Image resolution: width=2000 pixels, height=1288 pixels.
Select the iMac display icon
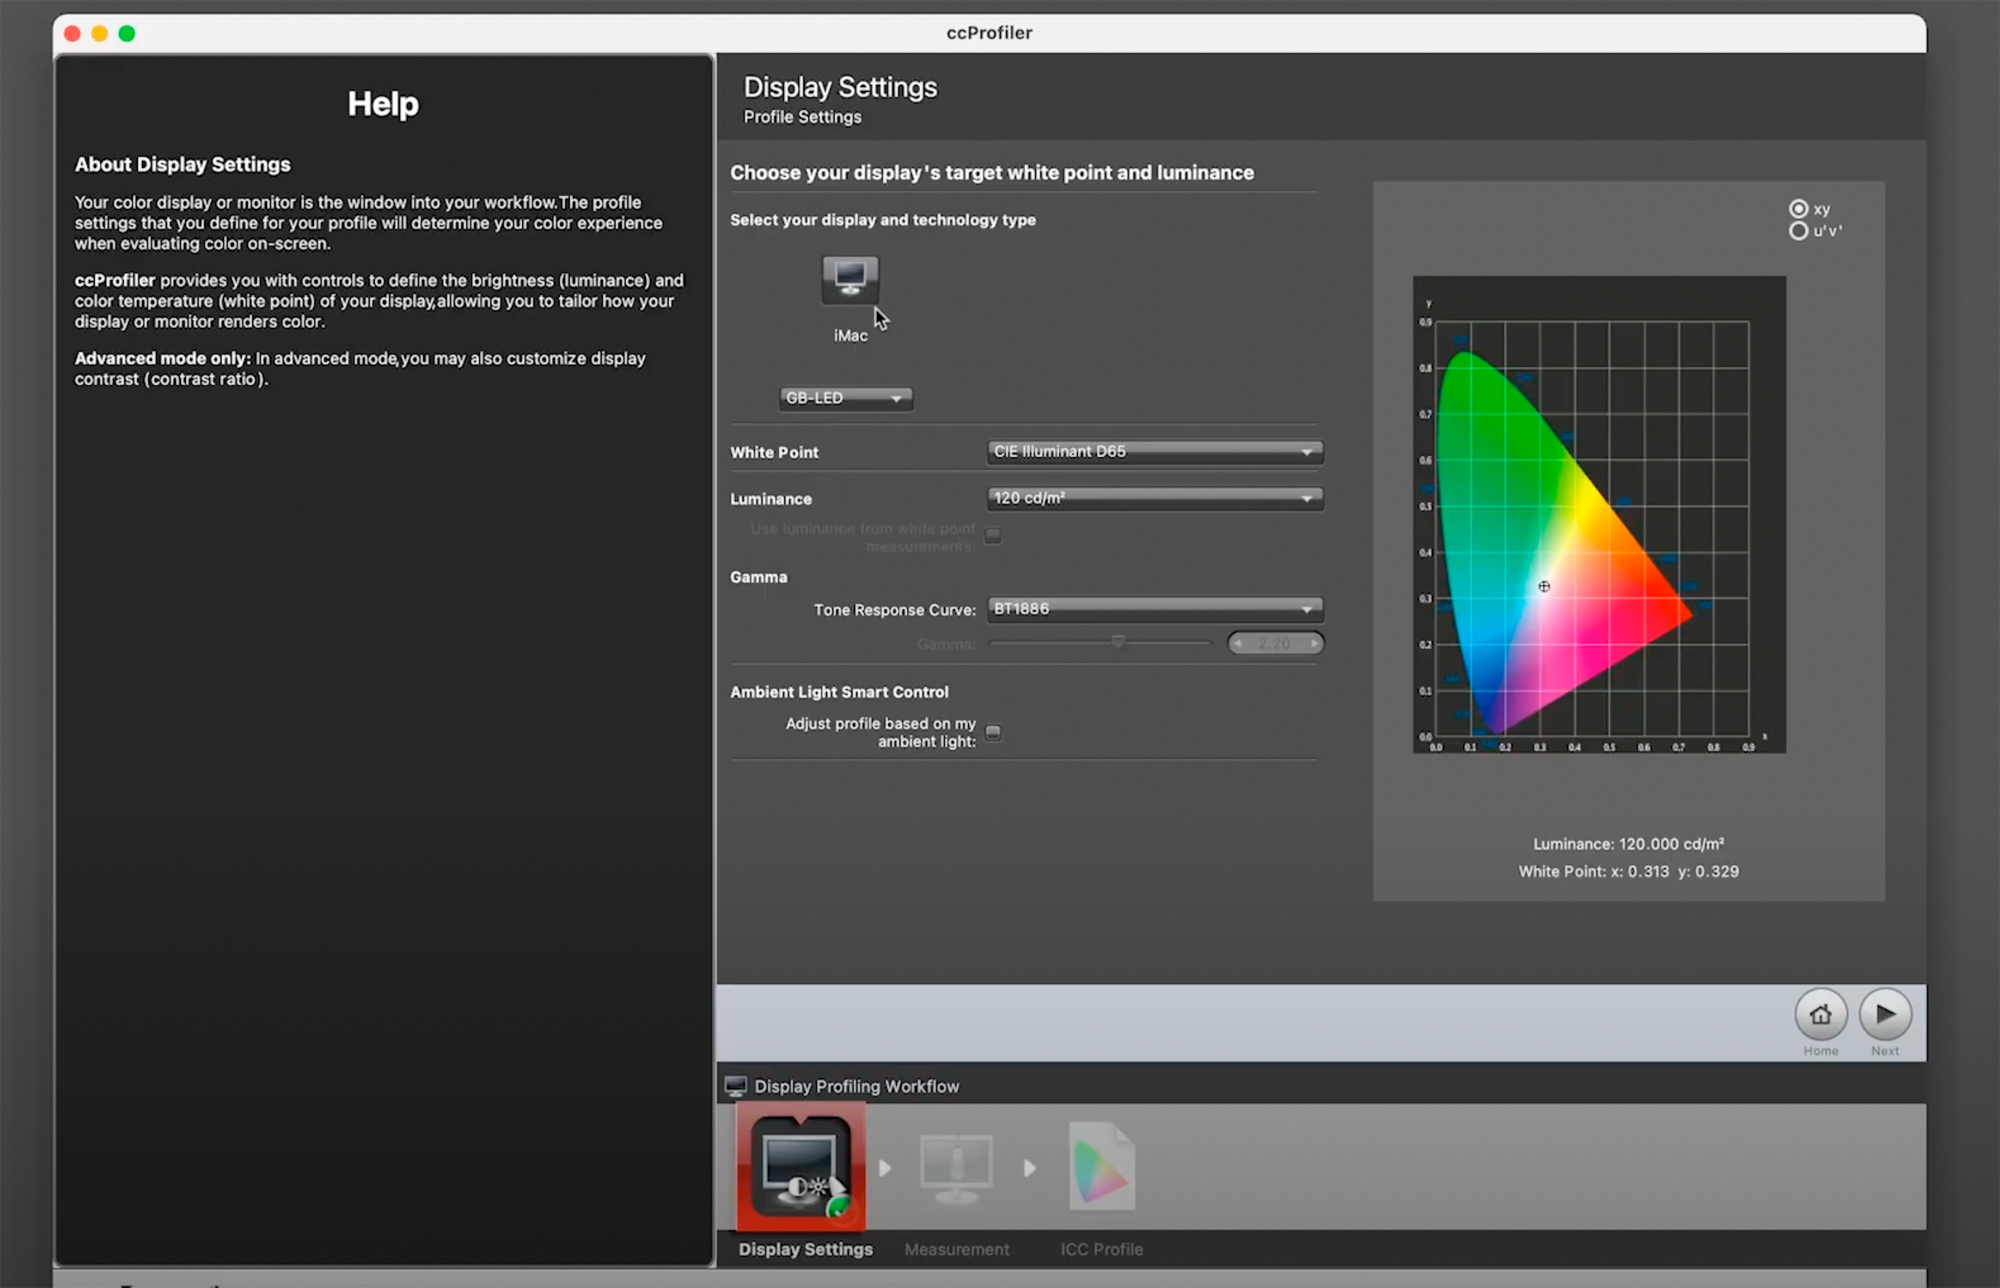pyautogui.click(x=850, y=280)
